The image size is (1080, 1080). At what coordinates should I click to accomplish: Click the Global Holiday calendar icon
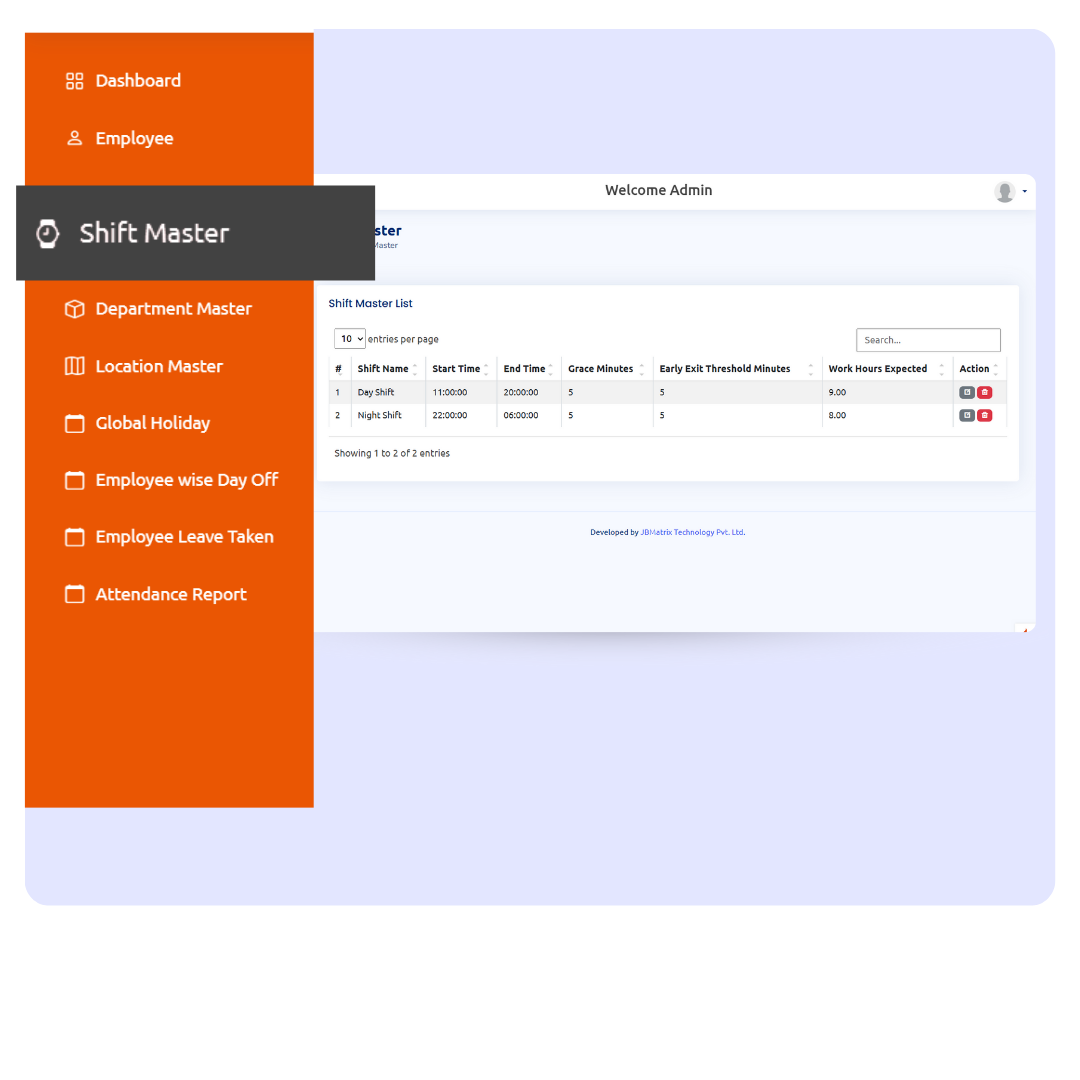point(74,423)
